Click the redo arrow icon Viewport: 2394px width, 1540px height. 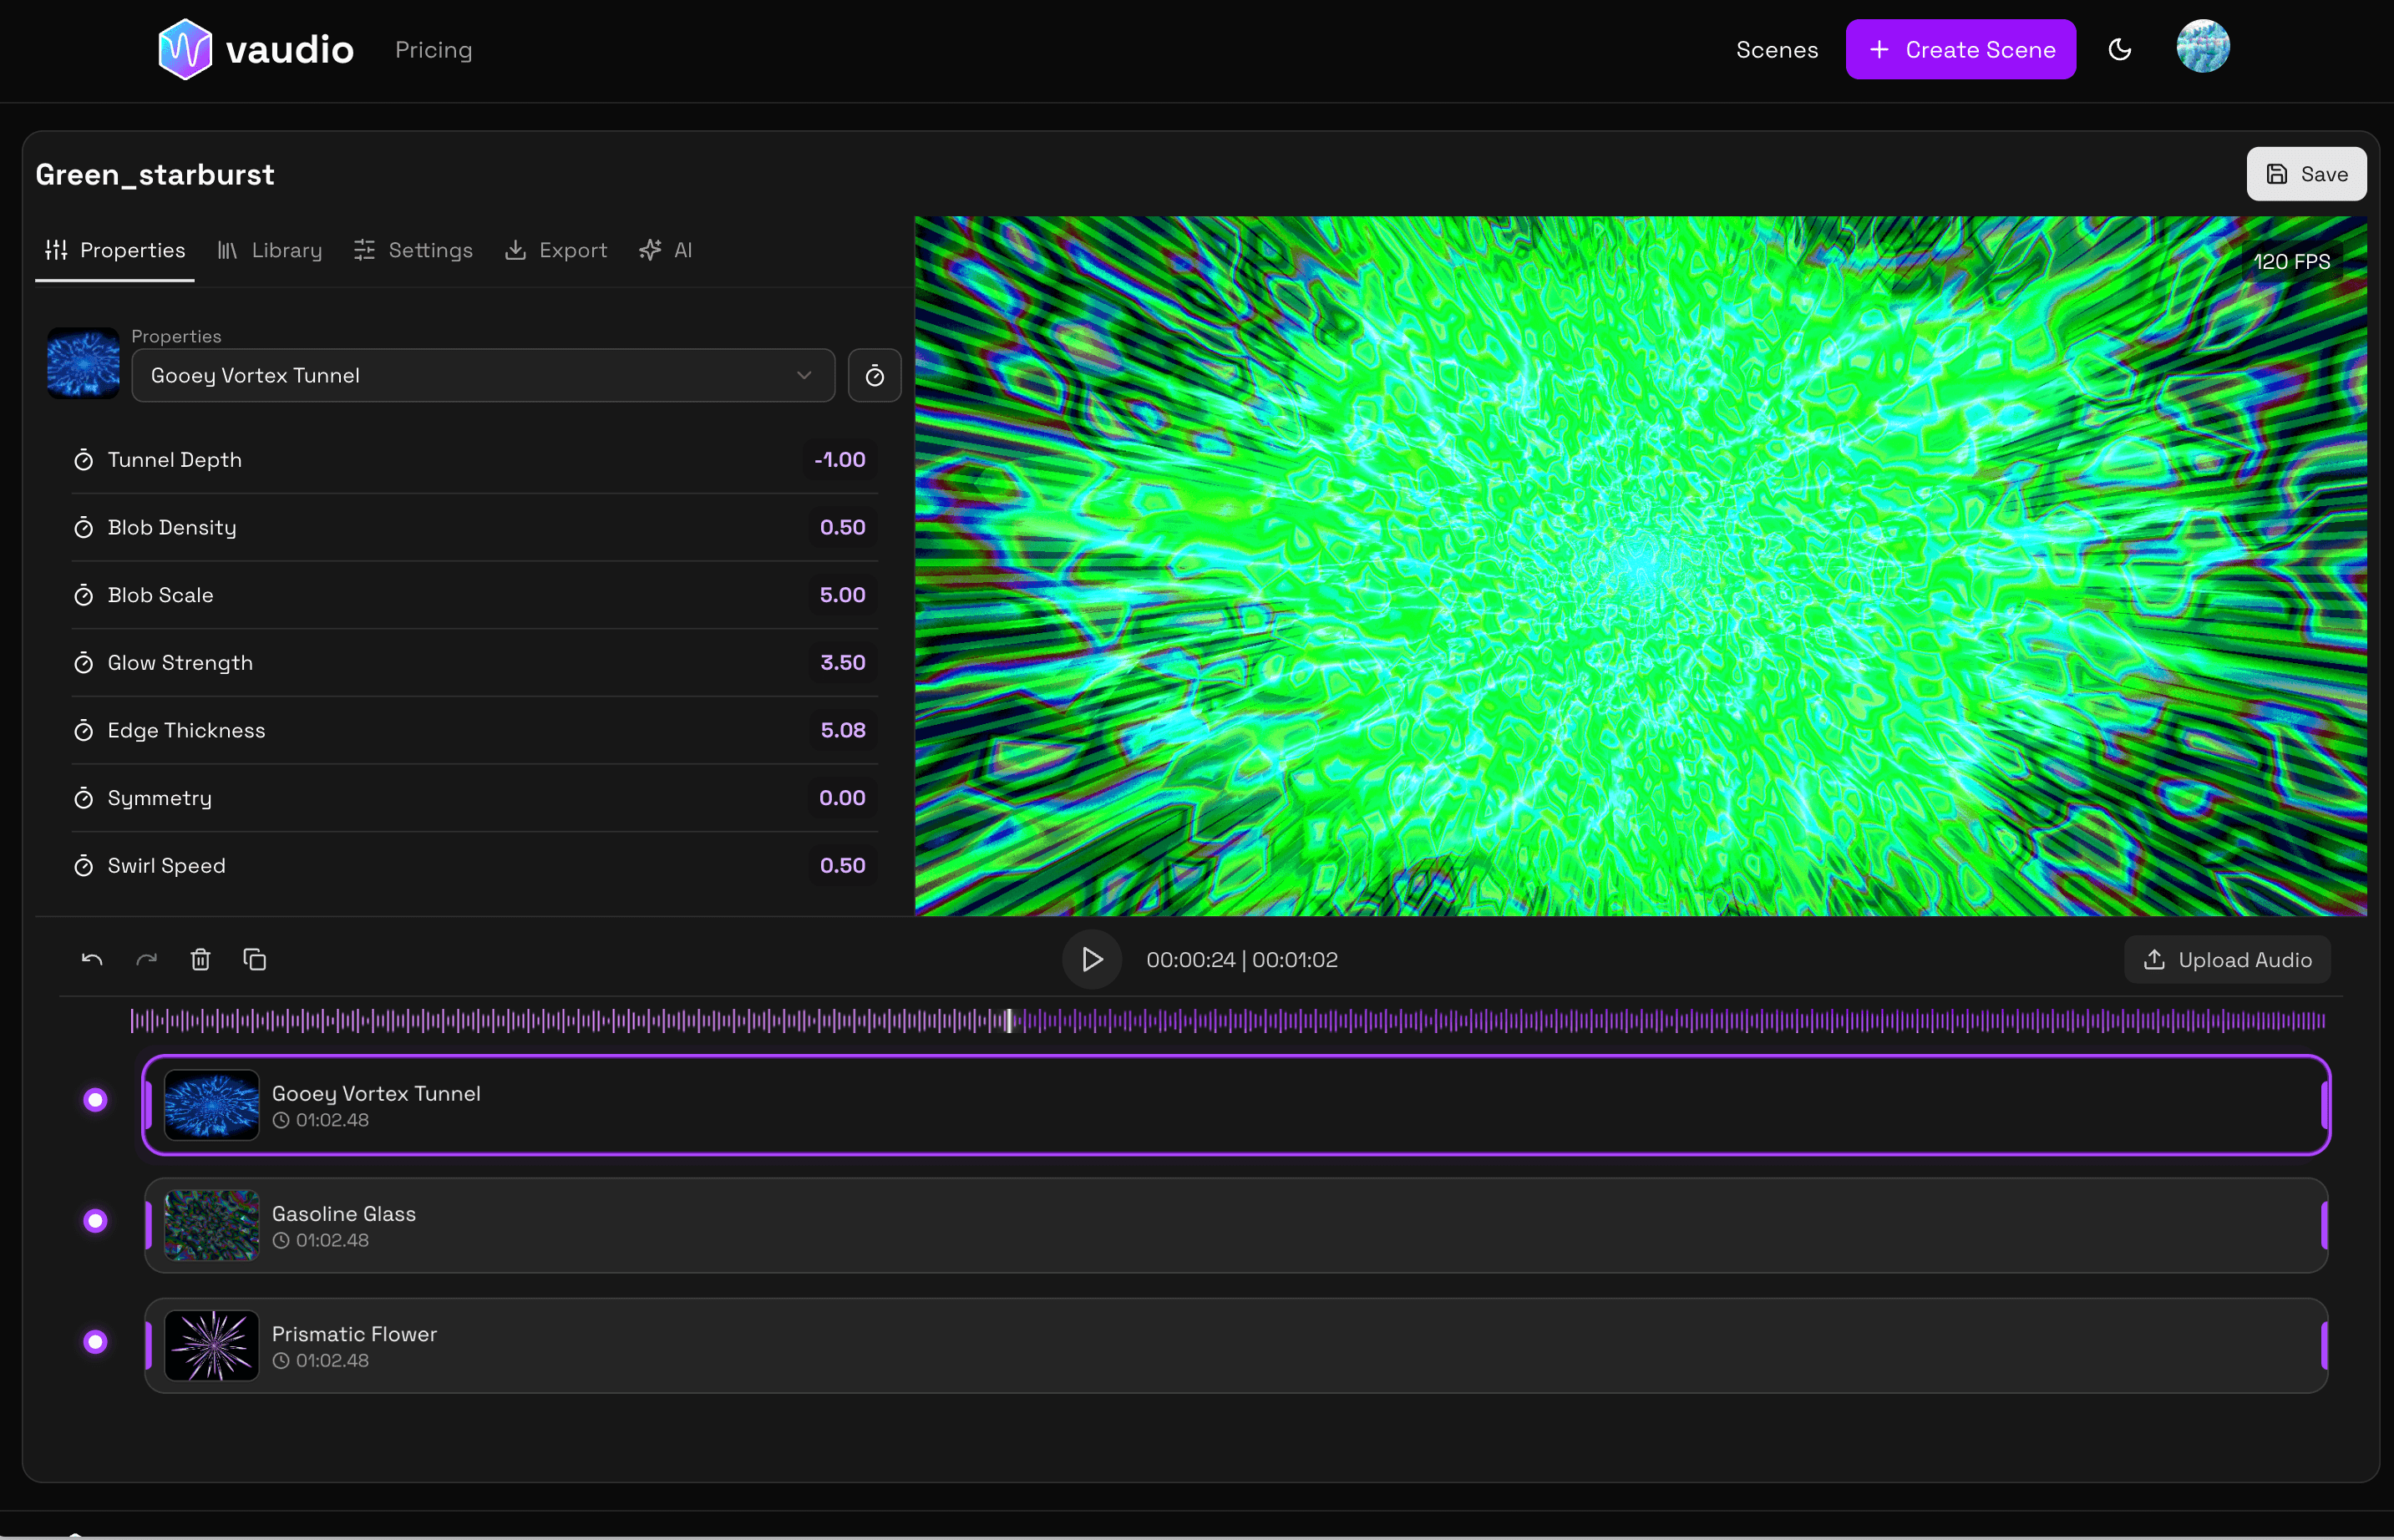coord(146,960)
